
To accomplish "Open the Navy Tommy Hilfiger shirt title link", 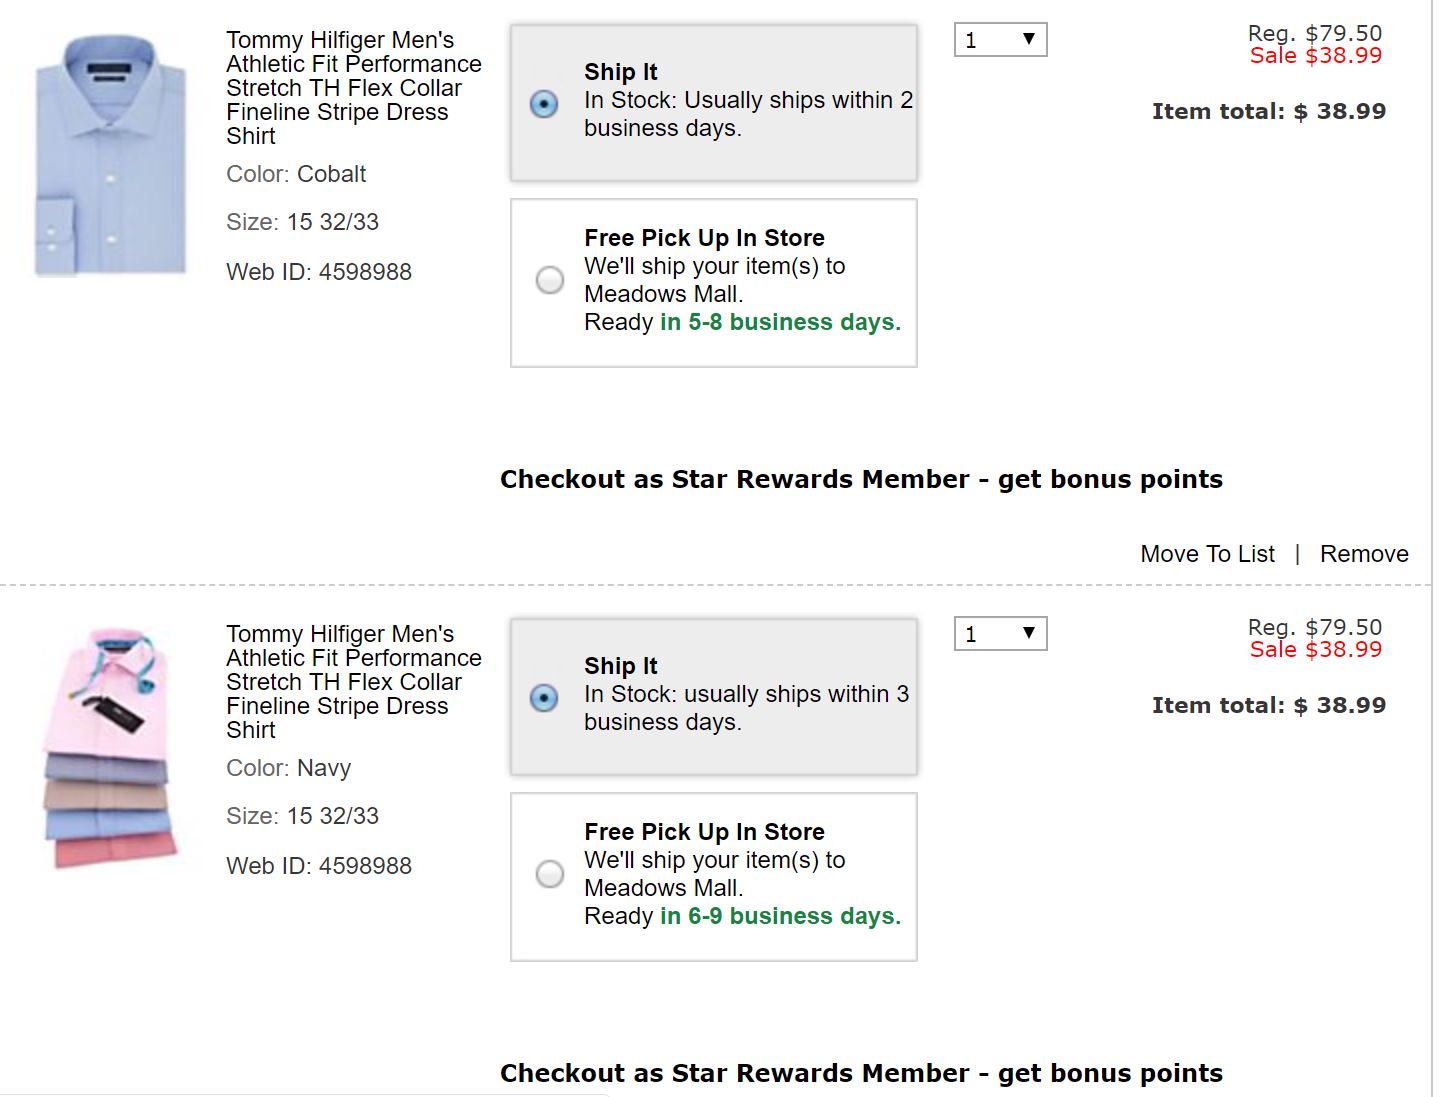I will pos(354,682).
